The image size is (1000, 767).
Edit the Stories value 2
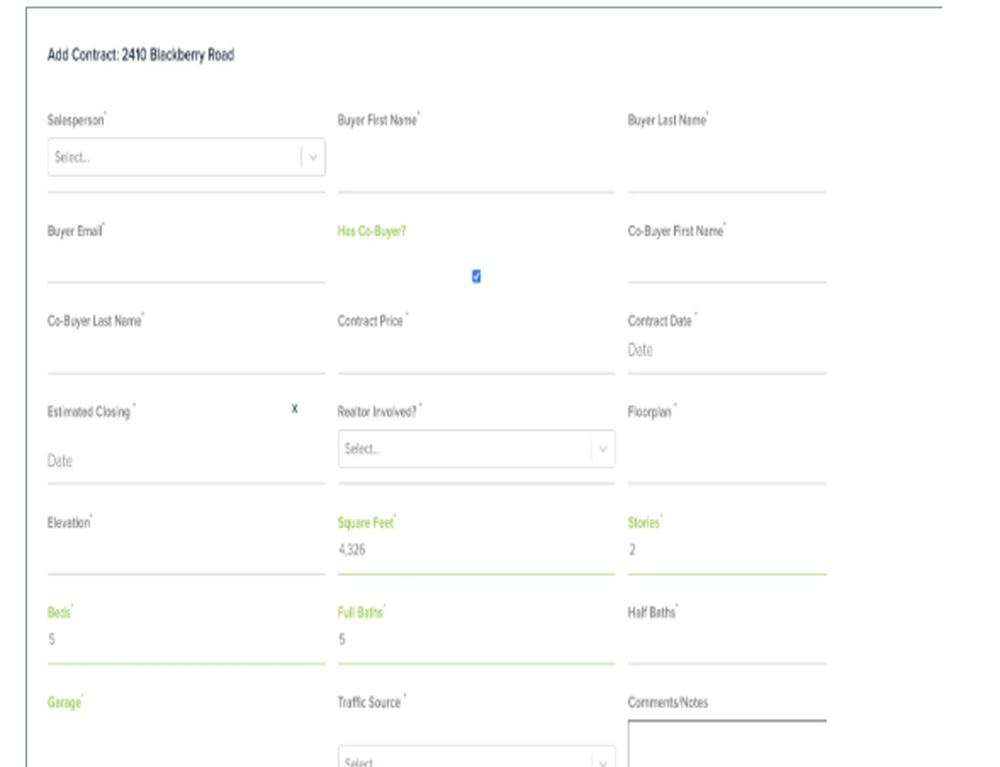coord(727,550)
